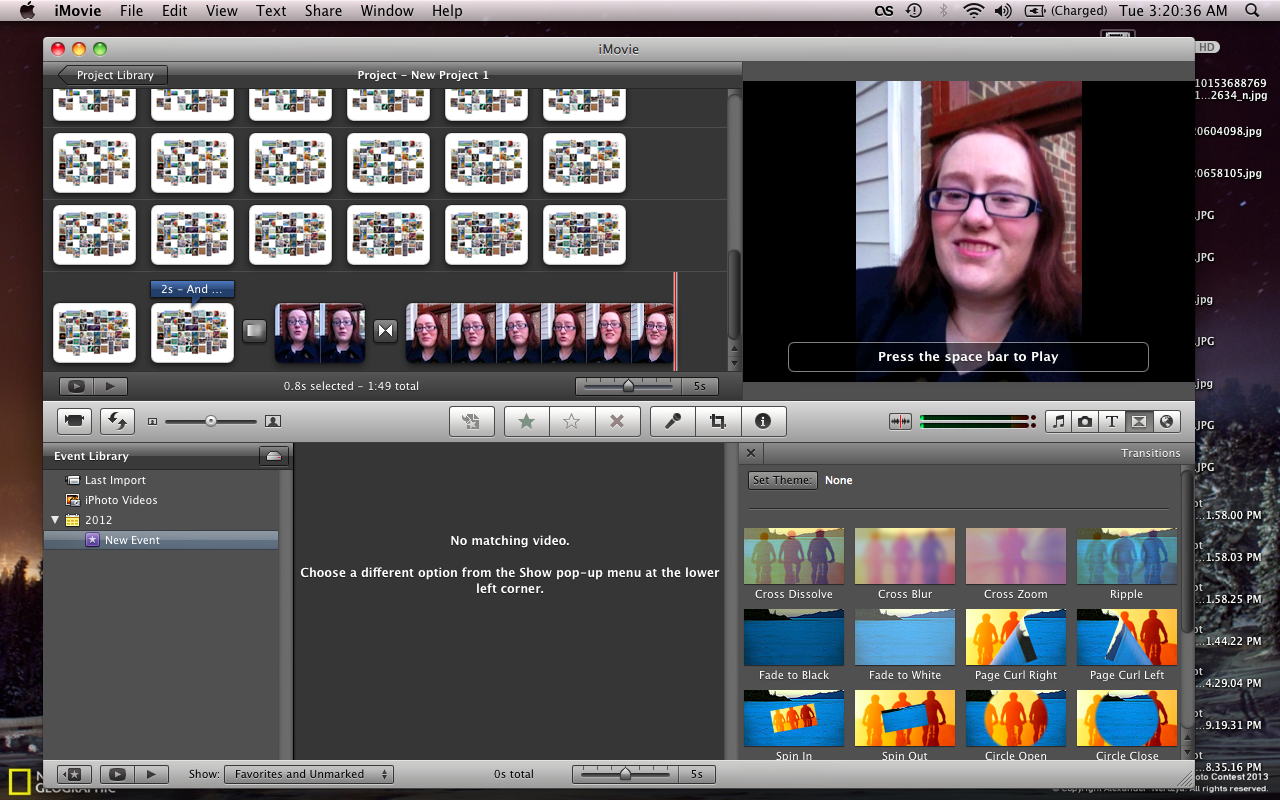Image resolution: width=1280 pixels, height=800 pixels.
Task: Open the Wi-Fi status menu
Action: [973, 11]
